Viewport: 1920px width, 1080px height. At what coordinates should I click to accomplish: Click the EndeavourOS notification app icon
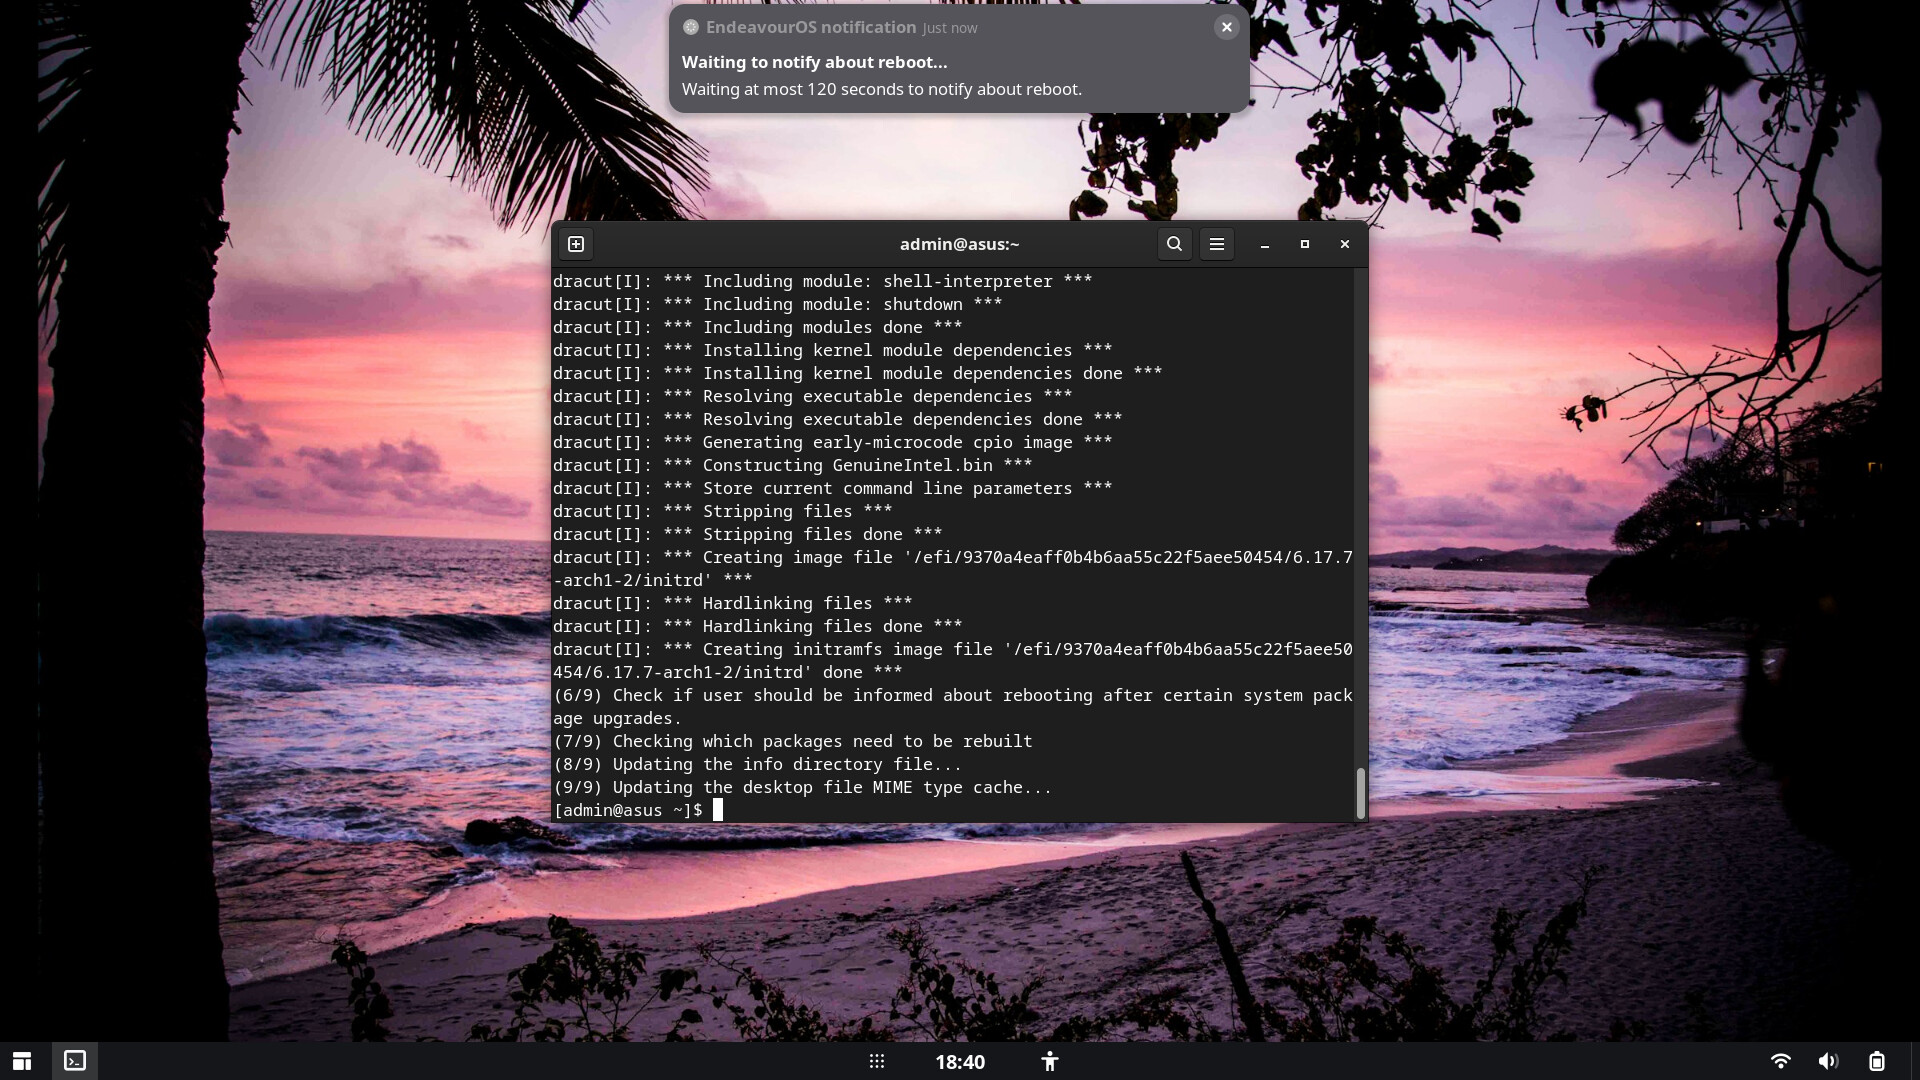[690, 27]
